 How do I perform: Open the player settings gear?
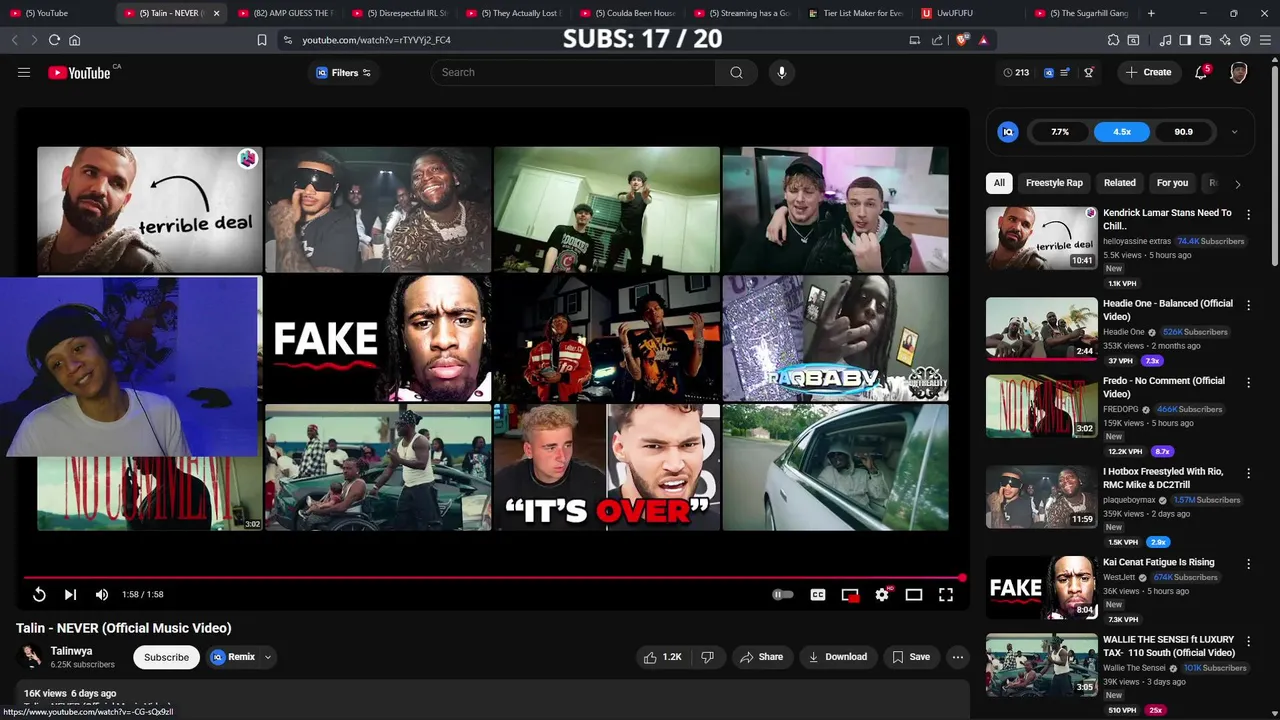[882, 594]
